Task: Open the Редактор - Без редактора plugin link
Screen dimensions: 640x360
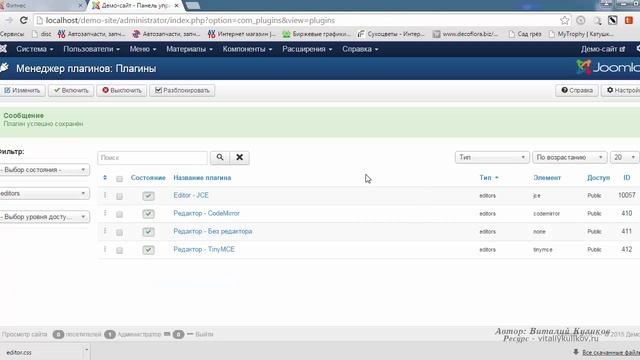Action: point(212,231)
